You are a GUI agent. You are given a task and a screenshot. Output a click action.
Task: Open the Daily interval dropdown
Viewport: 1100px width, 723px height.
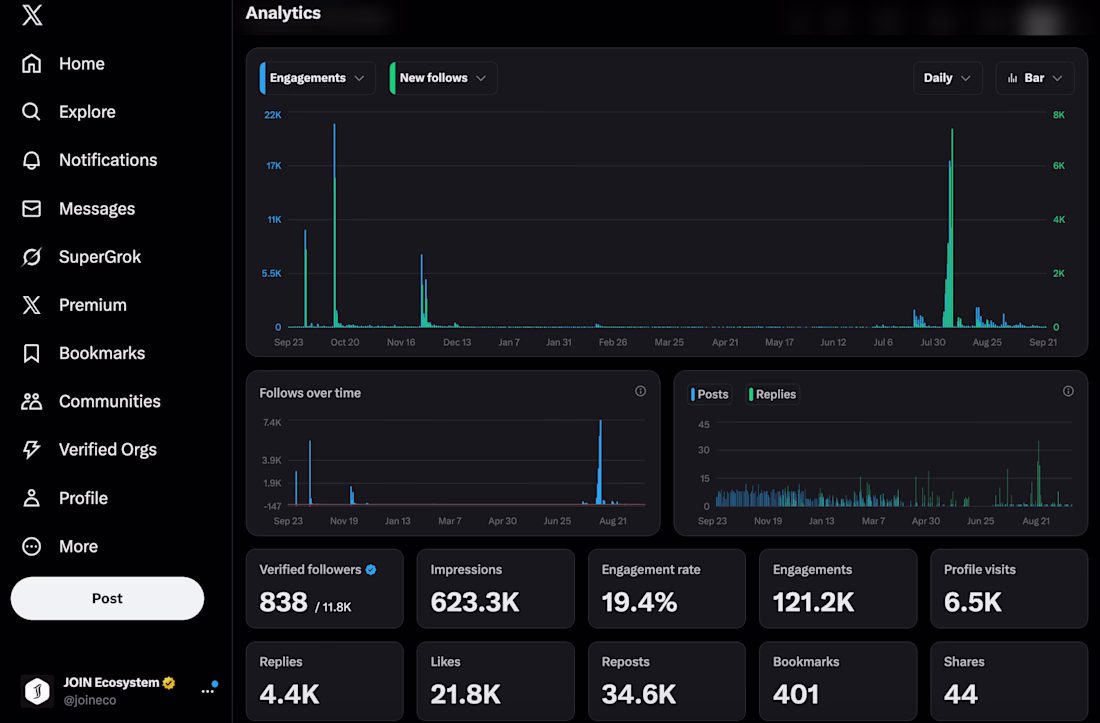tap(947, 78)
